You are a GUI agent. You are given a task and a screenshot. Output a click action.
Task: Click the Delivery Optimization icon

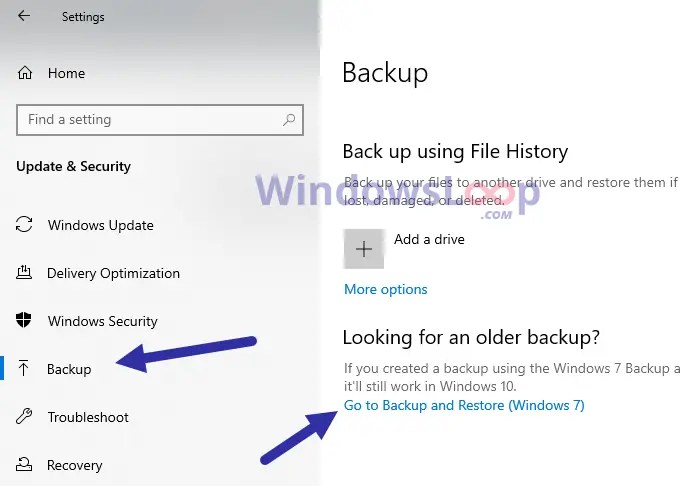24,272
